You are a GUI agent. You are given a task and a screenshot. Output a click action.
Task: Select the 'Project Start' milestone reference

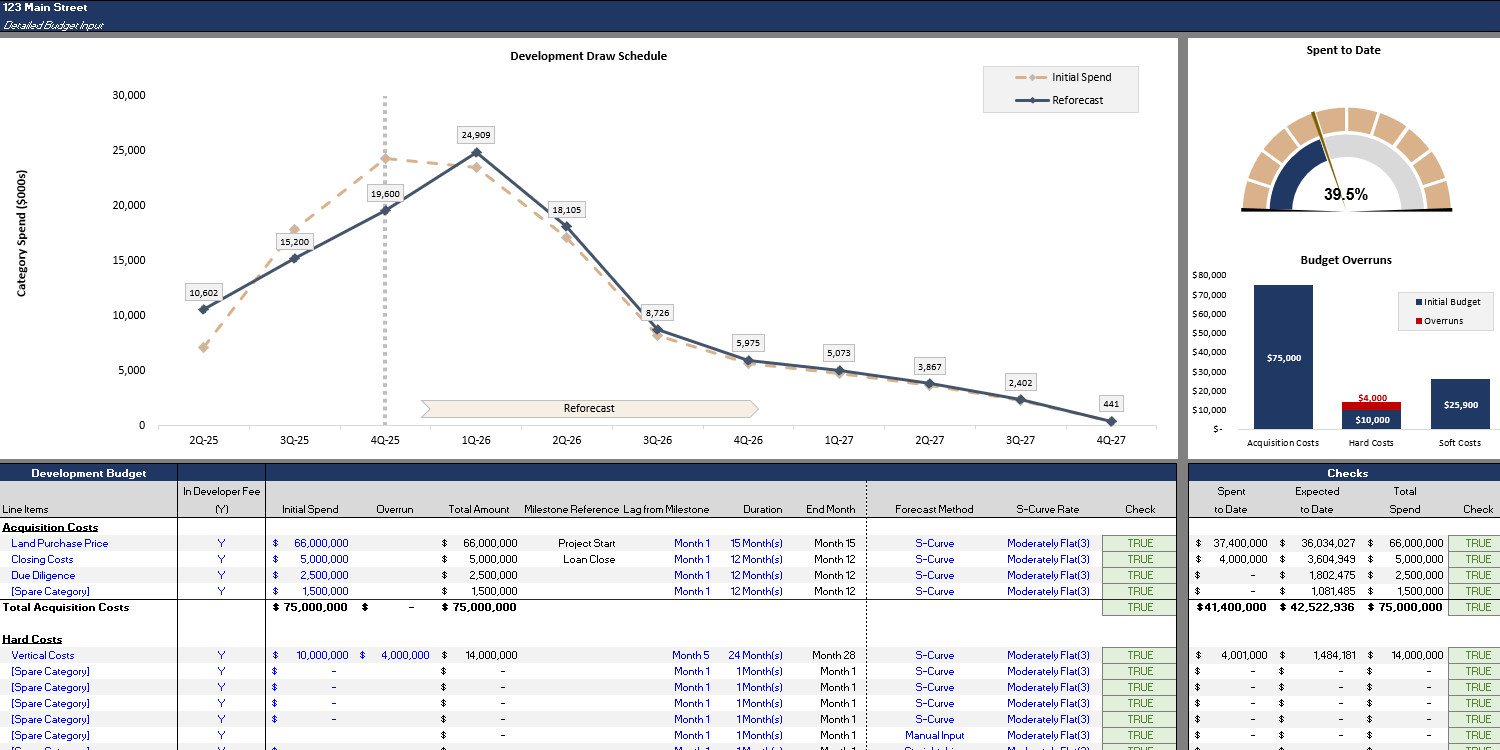588,543
